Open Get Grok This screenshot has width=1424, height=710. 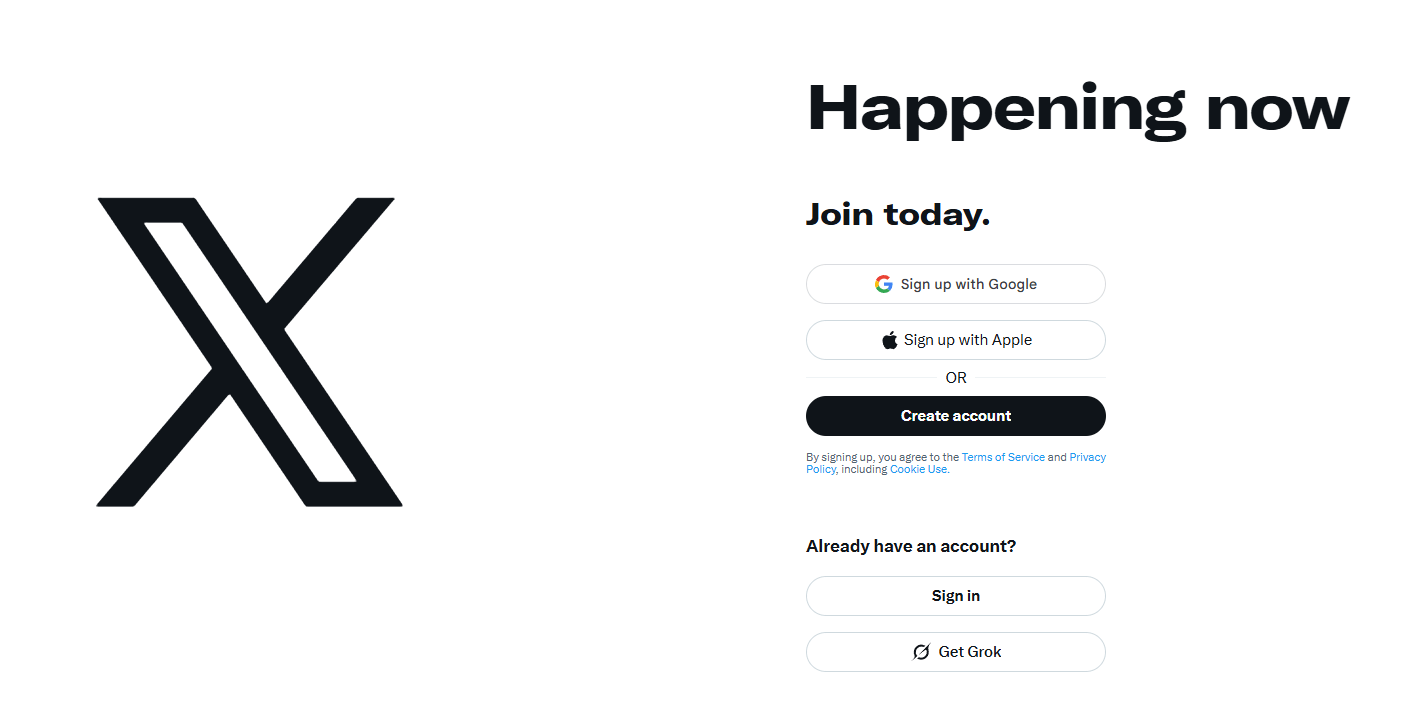pos(955,651)
